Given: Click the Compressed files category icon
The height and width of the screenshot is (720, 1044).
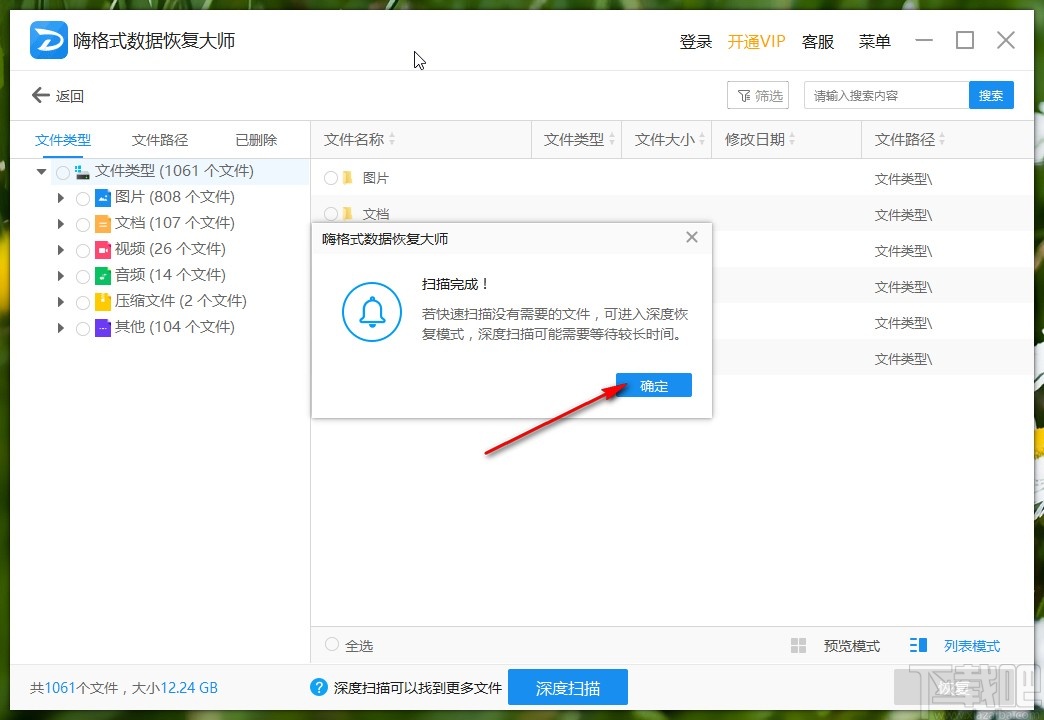Looking at the screenshot, I should (103, 301).
